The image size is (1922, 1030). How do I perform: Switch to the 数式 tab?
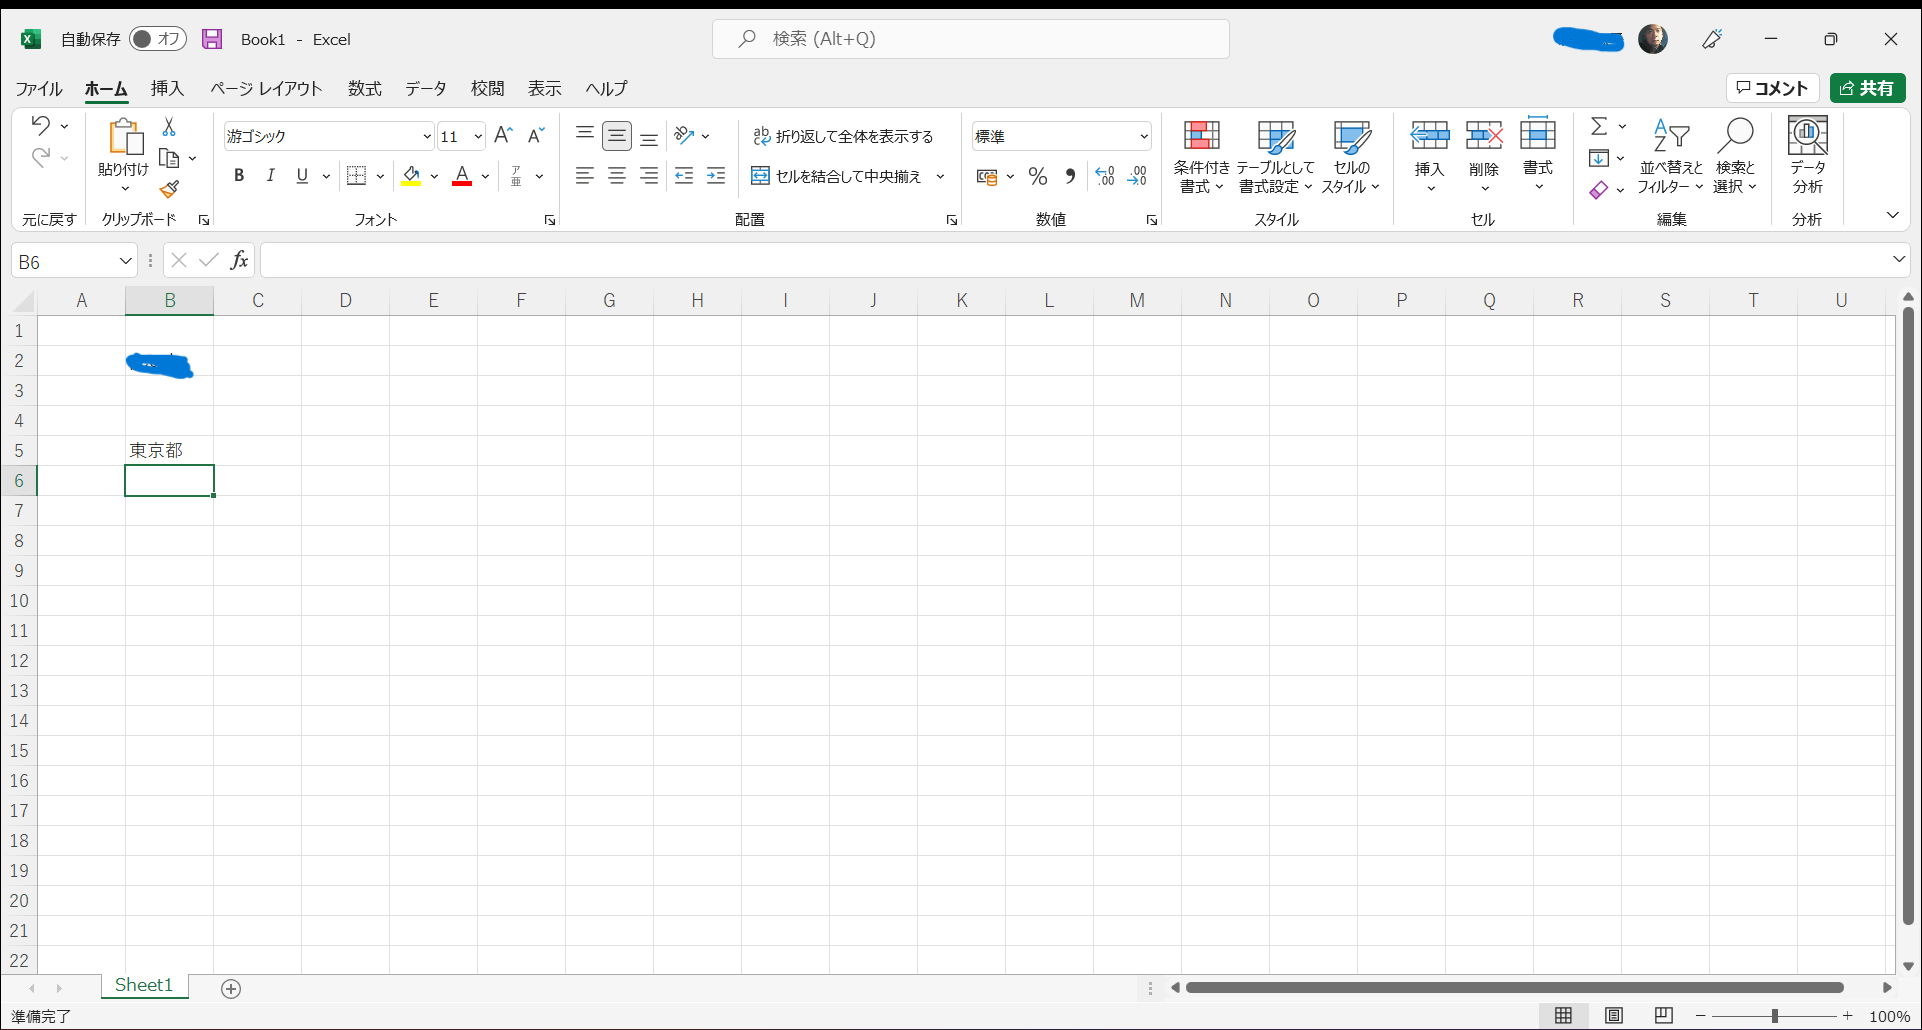pyautogui.click(x=364, y=88)
